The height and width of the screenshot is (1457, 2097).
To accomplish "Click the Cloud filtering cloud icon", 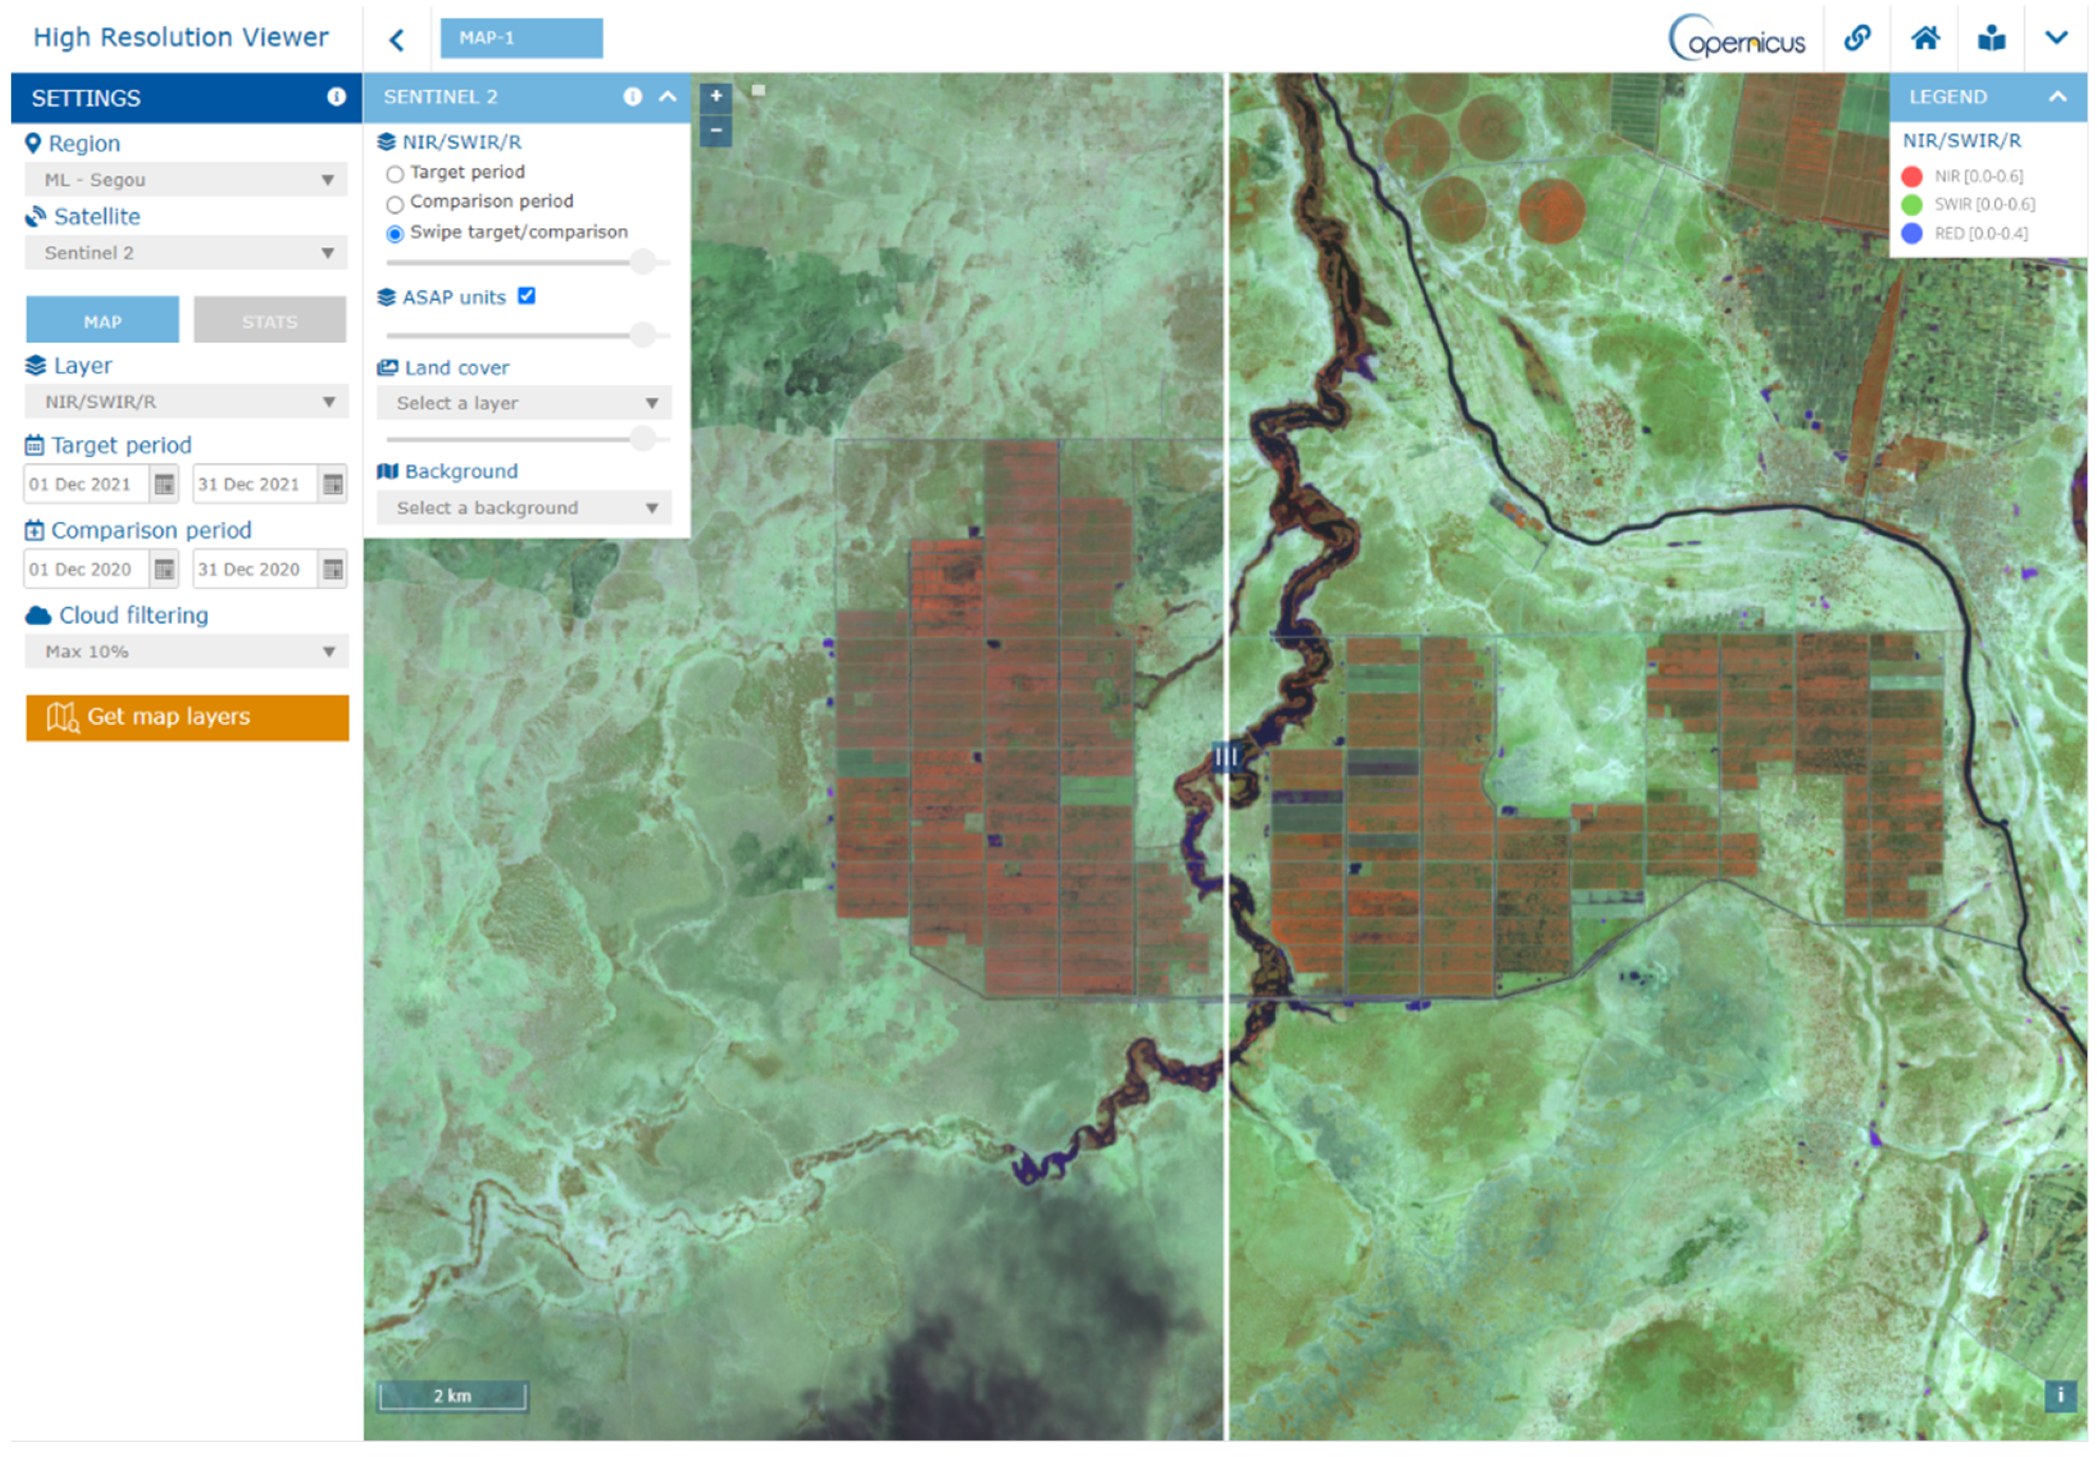I will tap(38, 615).
